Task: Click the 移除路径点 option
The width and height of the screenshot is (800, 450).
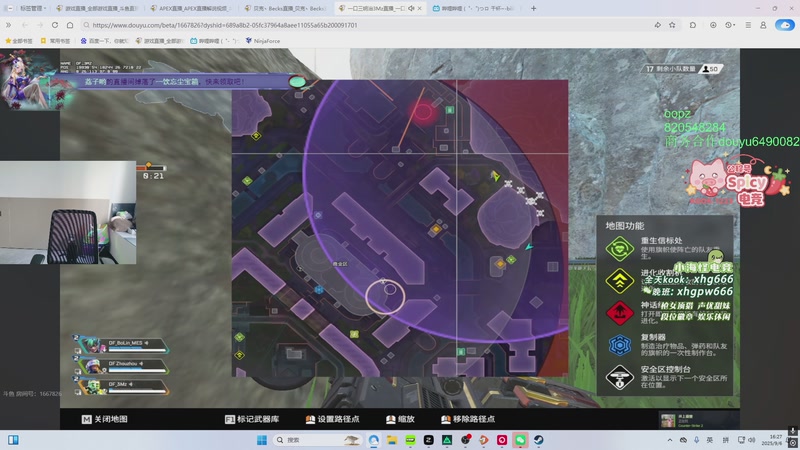Action: click(x=468, y=419)
